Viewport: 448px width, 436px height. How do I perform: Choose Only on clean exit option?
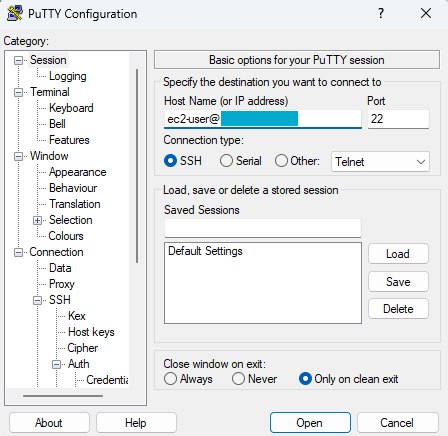pos(305,379)
